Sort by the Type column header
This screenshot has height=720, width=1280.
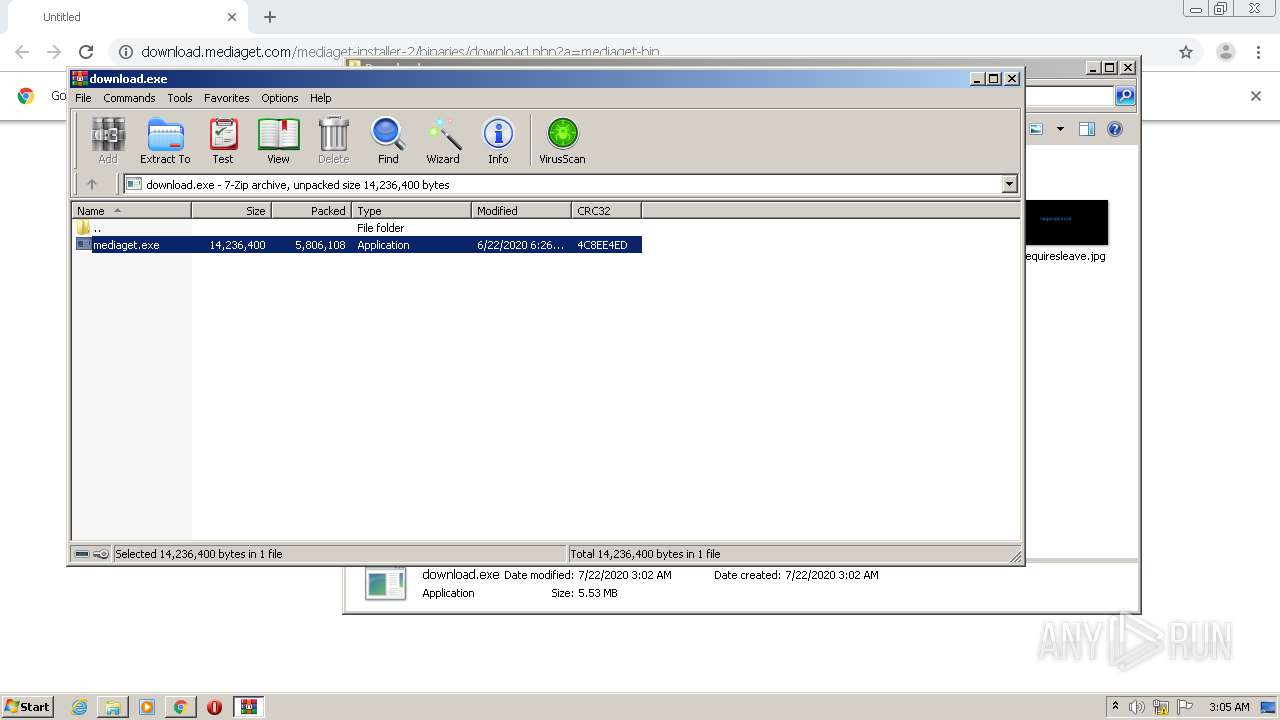tap(411, 210)
